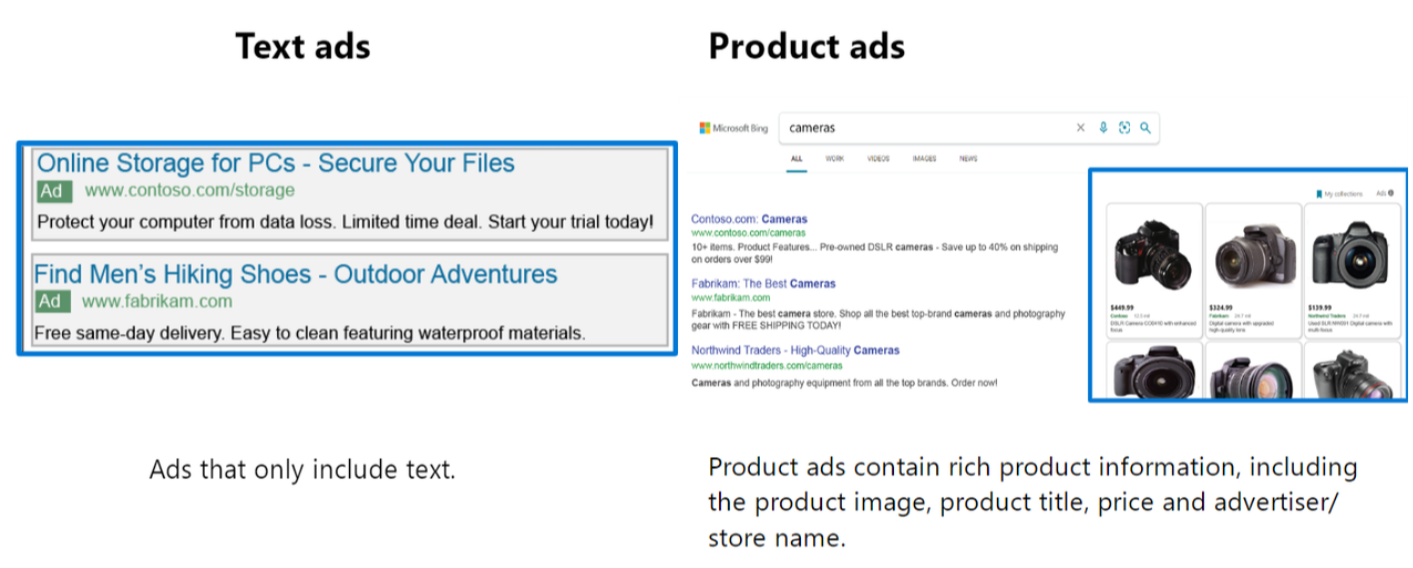
Task: Click the green Ad badge for fabrikam.com
Action: [51, 301]
